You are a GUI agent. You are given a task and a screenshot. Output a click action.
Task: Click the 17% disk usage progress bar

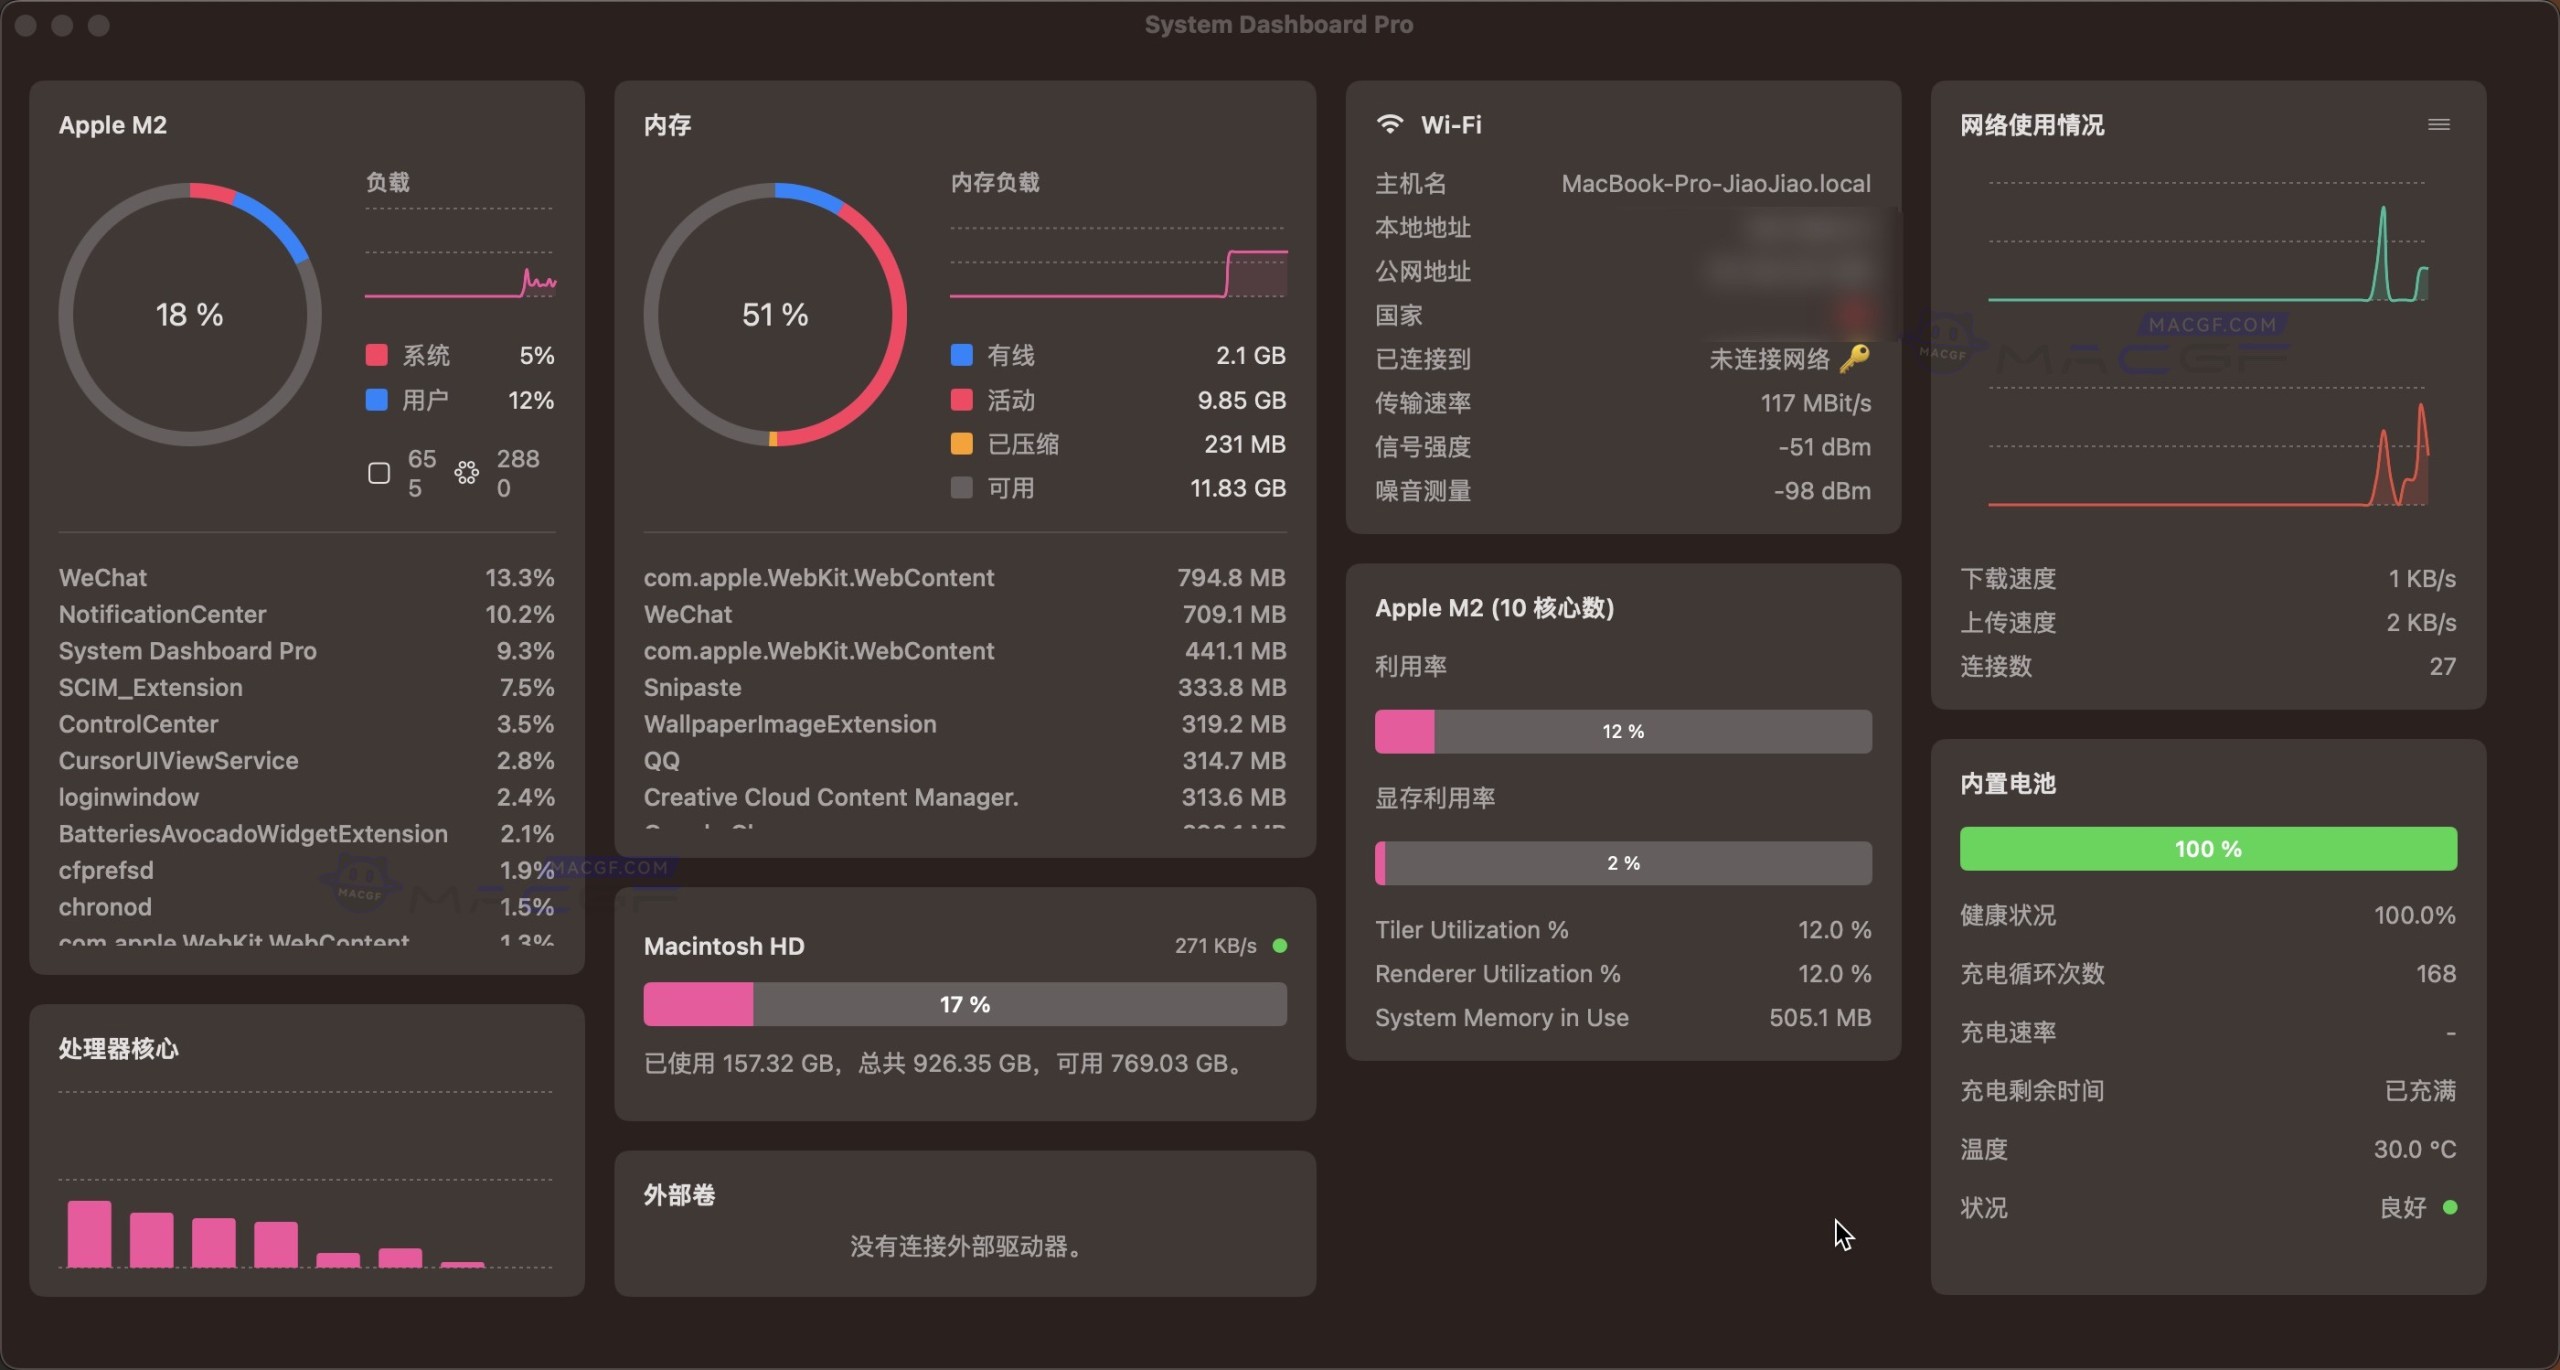point(963,1004)
